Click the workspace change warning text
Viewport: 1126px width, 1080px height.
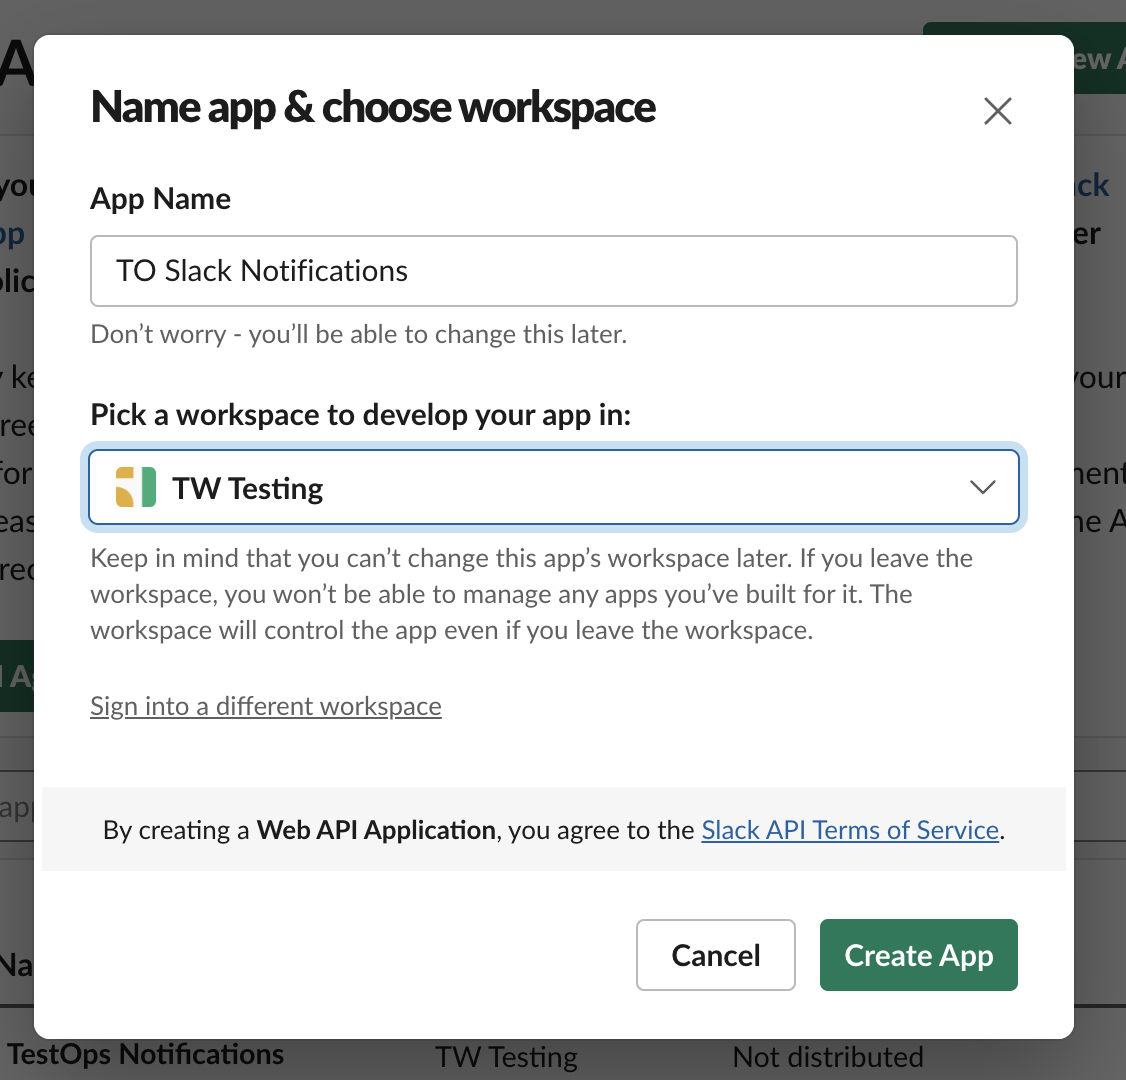coord(531,594)
